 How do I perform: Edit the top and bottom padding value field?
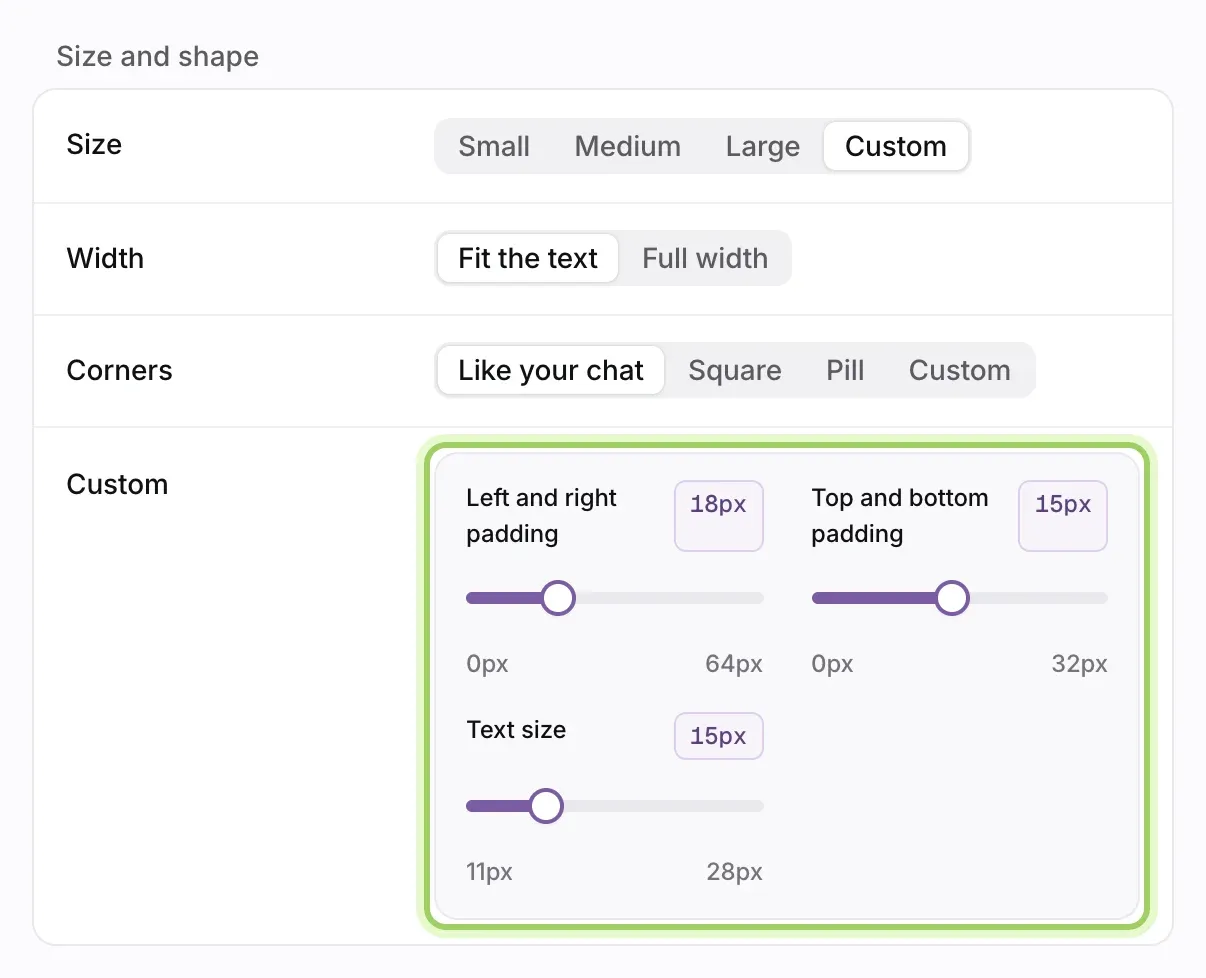pyautogui.click(x=1063, y=515)
